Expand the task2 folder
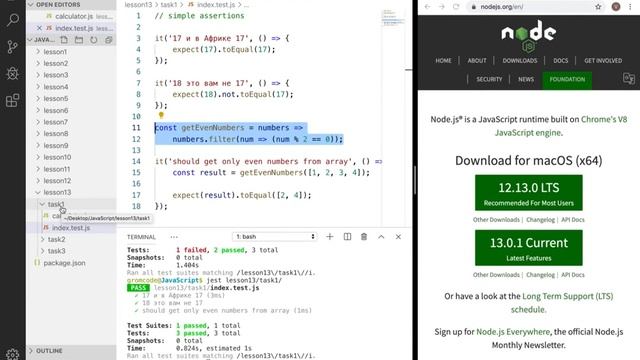 click(56, 239)
